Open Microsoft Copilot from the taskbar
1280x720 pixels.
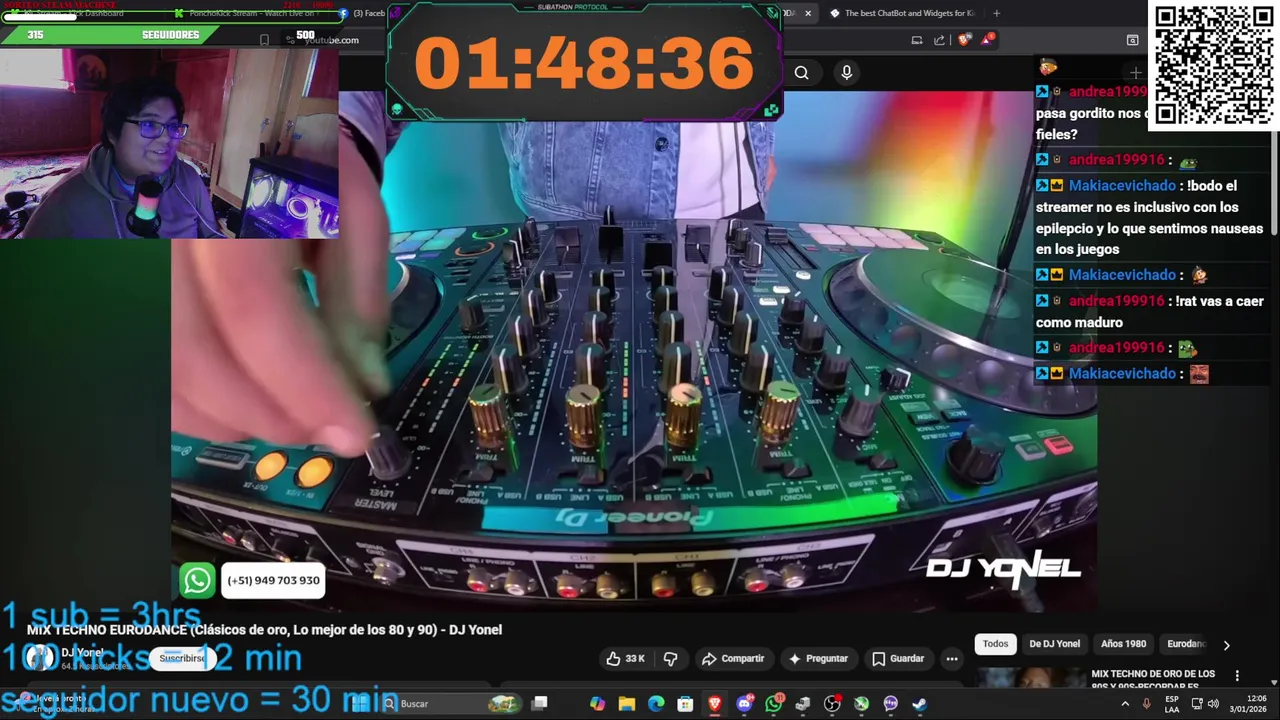pyautogui.click(x=597, y=704)
